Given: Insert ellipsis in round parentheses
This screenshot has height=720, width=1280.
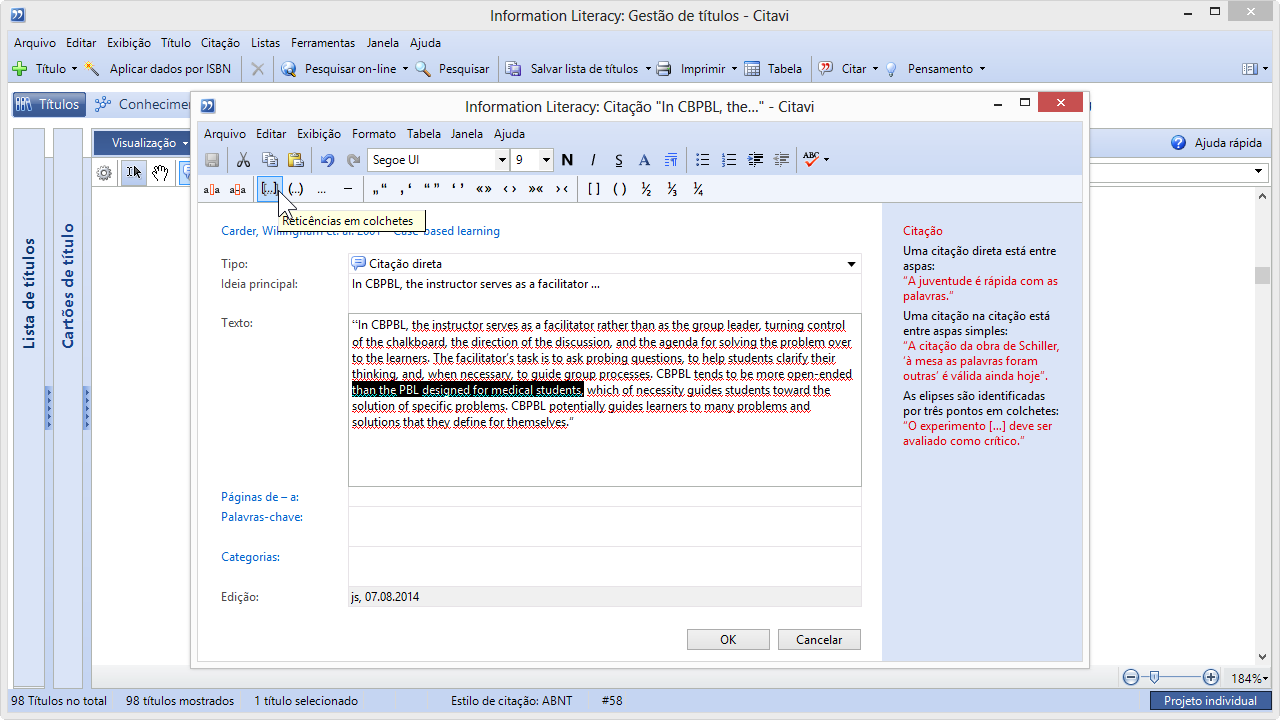Looking at the screenshot, I should (x=295, y=189).
